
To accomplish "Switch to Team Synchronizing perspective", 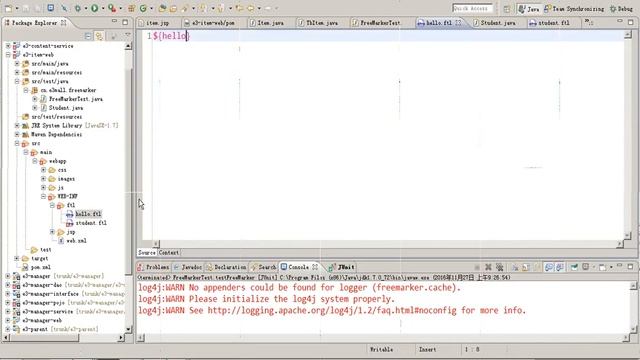I will point(574,9).
